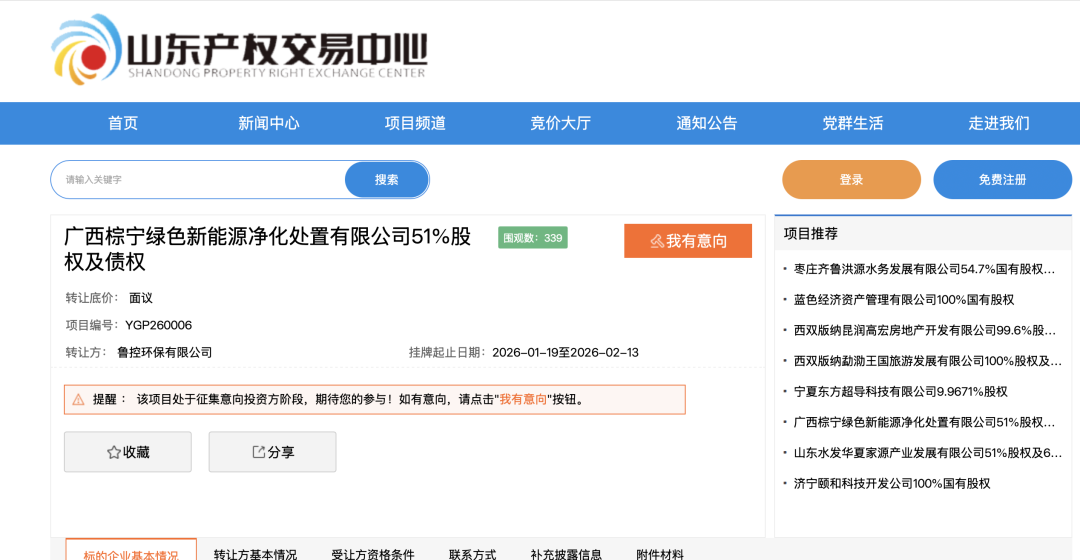Open 走进我们 navigation item
The height and width of the screenshot is (560, 1080).
[999, 123]
